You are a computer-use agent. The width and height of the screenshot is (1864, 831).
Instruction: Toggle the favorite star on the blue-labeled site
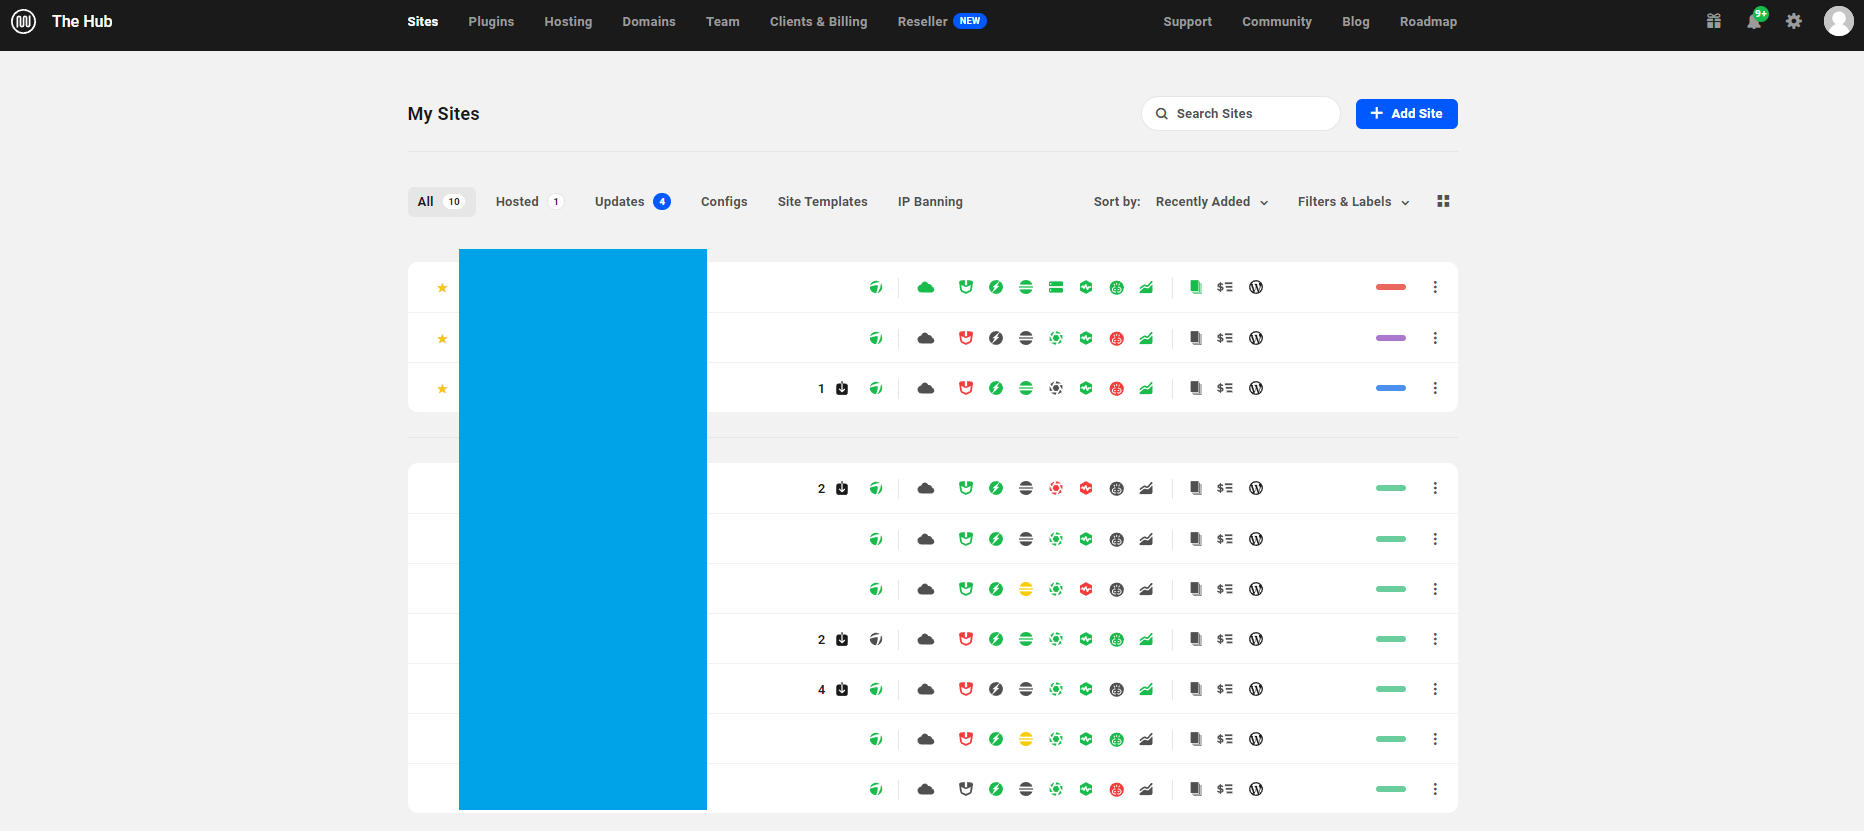click(x=442, y=389)
